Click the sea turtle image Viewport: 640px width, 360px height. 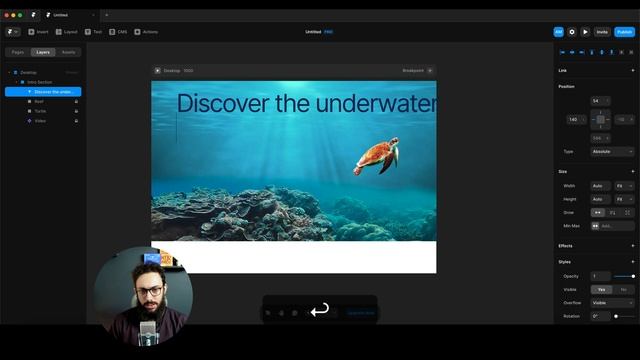[376, 156]
